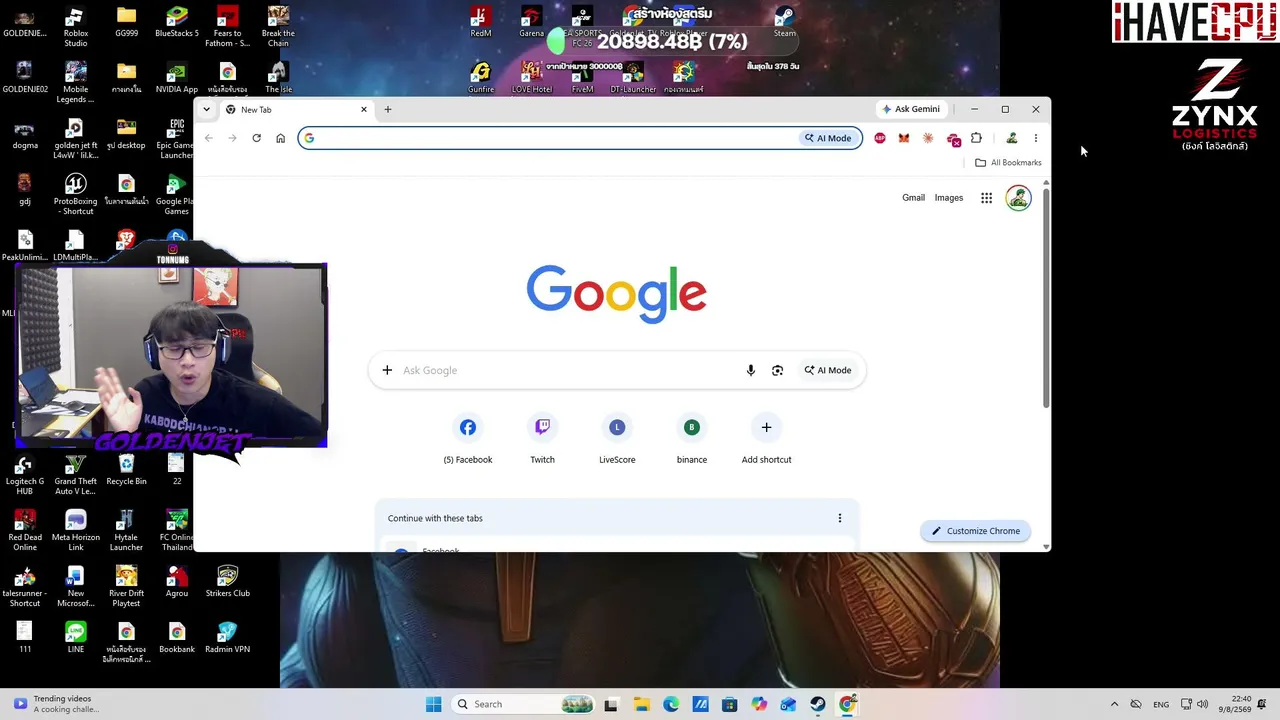
Task: Open the Images link
Action: click(x=949, y=198)
